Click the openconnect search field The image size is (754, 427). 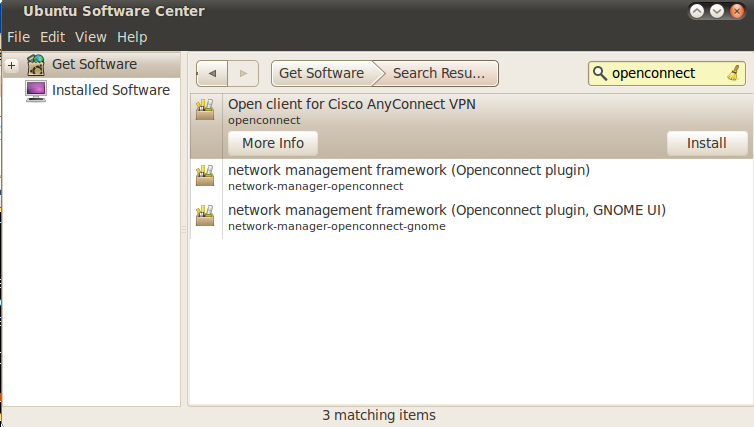pos(666,74)
